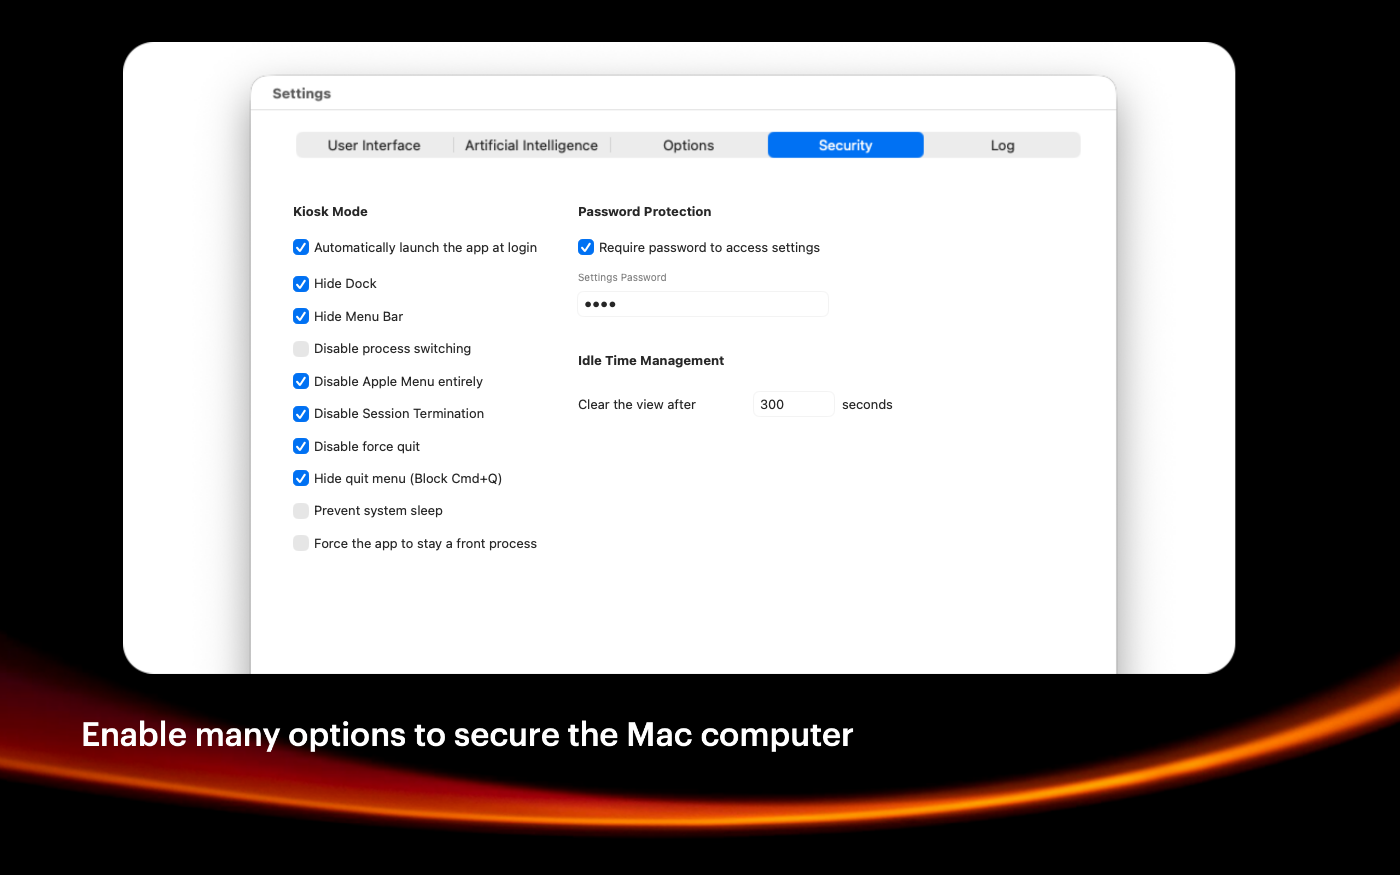The width and height of the screenshot is (1400, 875).
Task: Enable Disable process switching checkbox
Action: tap(301, 349)
